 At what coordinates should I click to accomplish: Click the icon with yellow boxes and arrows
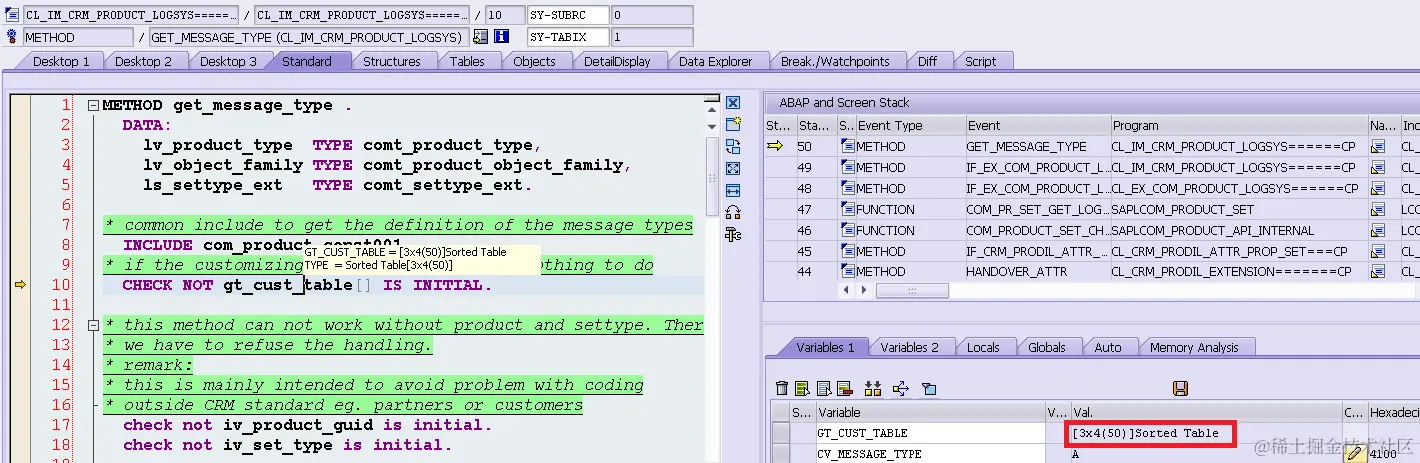[x=873, y=389]
